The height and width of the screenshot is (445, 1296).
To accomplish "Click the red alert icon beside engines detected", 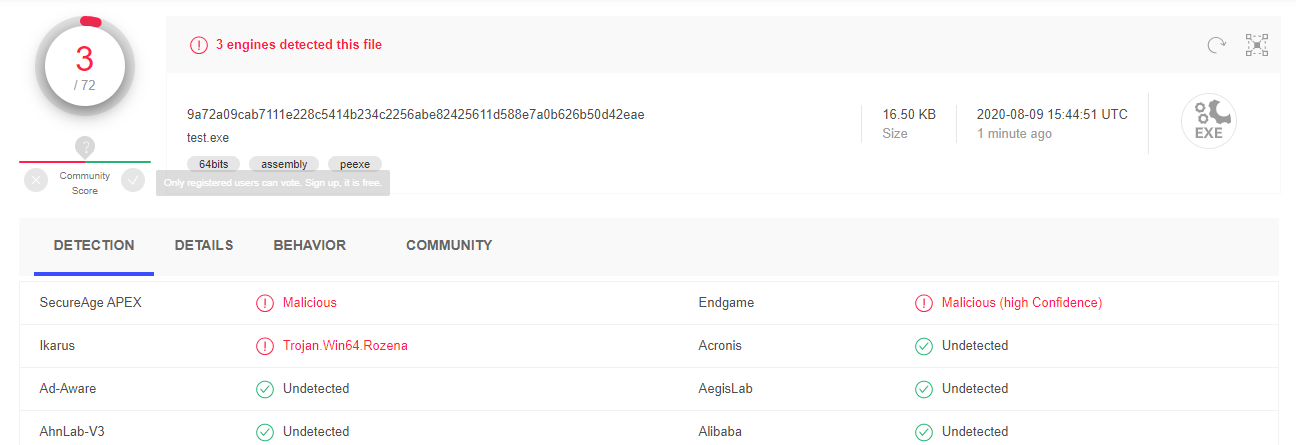I will (199, 45).
